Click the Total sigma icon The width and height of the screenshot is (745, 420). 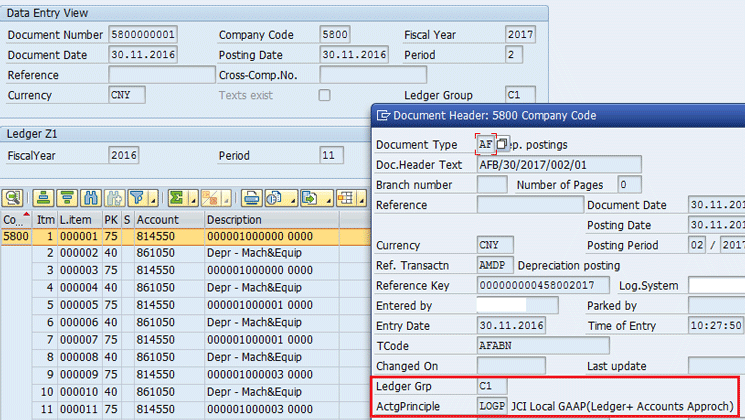coord(176,197)
